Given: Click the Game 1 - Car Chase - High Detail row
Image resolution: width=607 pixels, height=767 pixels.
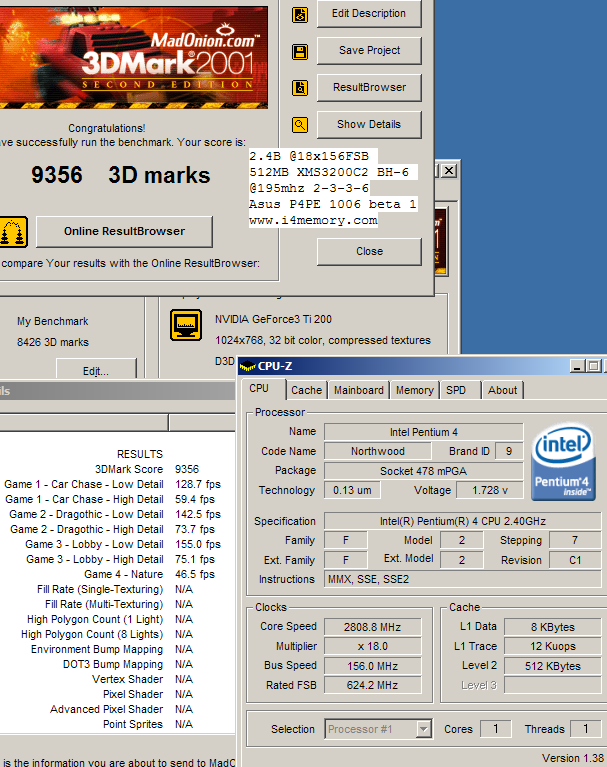Looking at the screenshot, I should pos(110,499).
